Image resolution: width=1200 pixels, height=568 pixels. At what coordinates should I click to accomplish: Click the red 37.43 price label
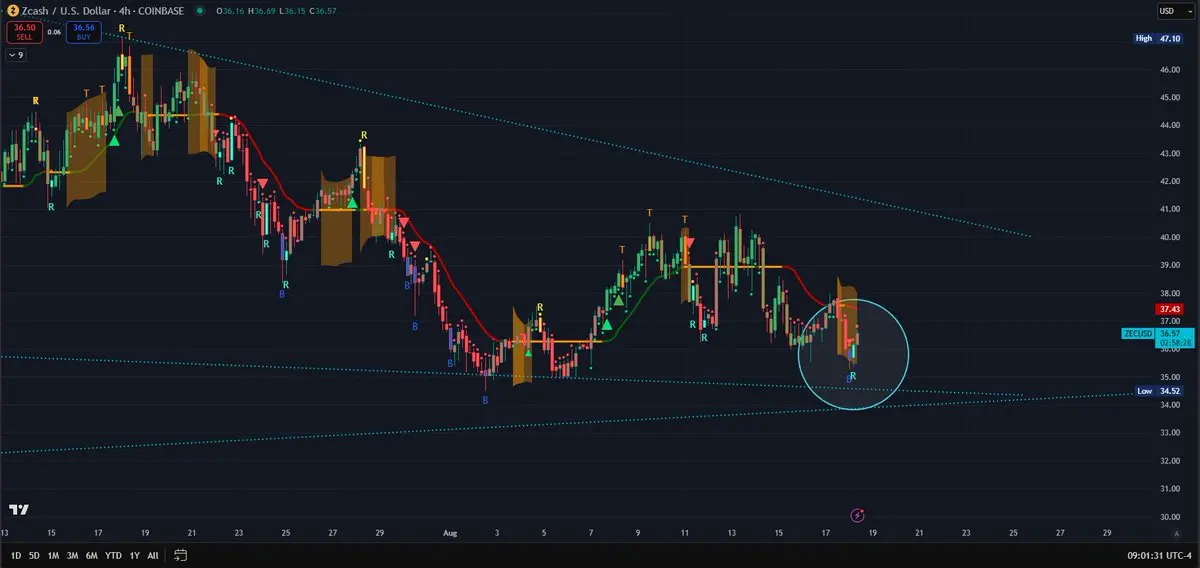click(1169, 309)
